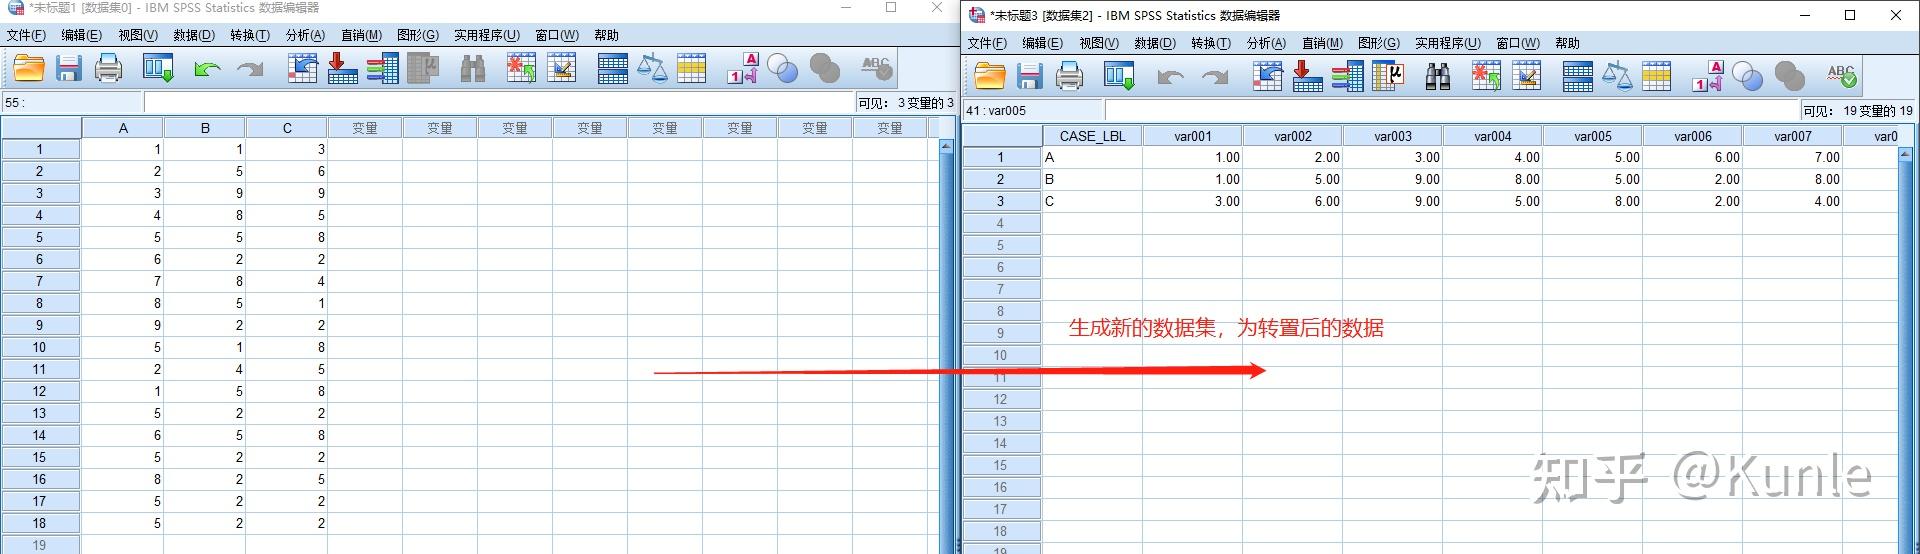Select column C header in left window
Viewport: 1920px width, 554px height.
tap(287, 128)
